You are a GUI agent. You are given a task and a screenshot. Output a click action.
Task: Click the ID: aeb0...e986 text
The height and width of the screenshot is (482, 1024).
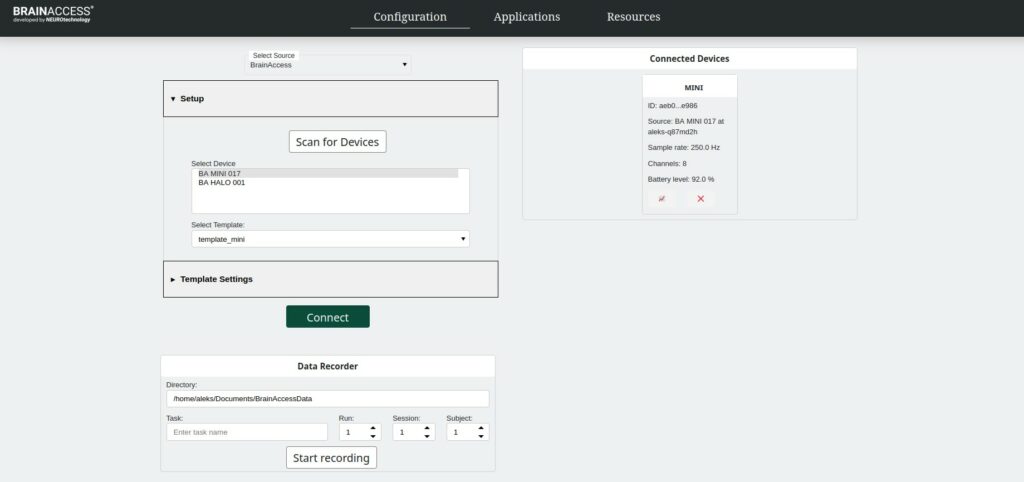point(673,105)
